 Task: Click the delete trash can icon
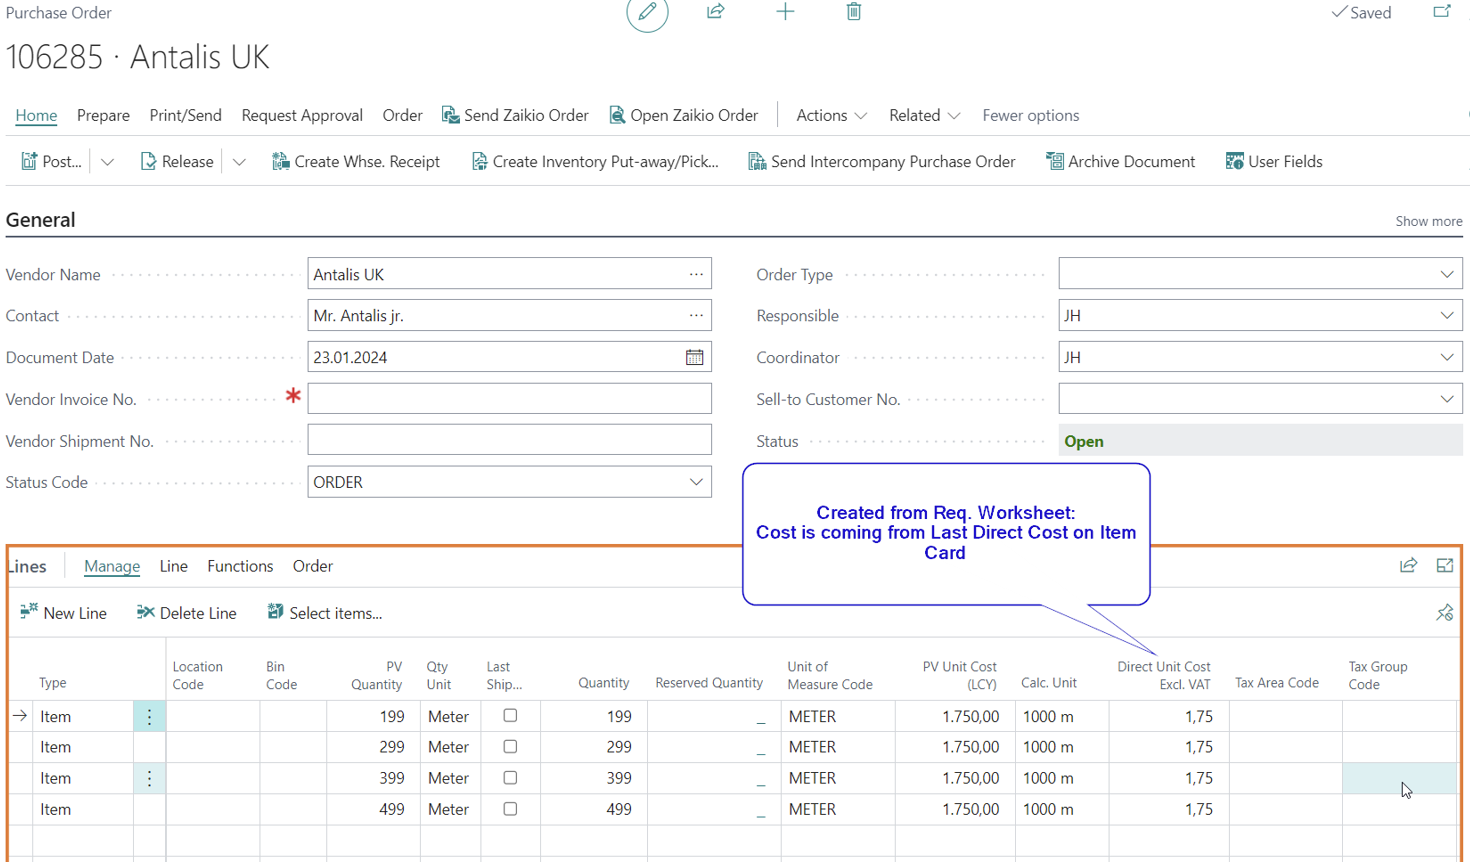tap(853, 12)
